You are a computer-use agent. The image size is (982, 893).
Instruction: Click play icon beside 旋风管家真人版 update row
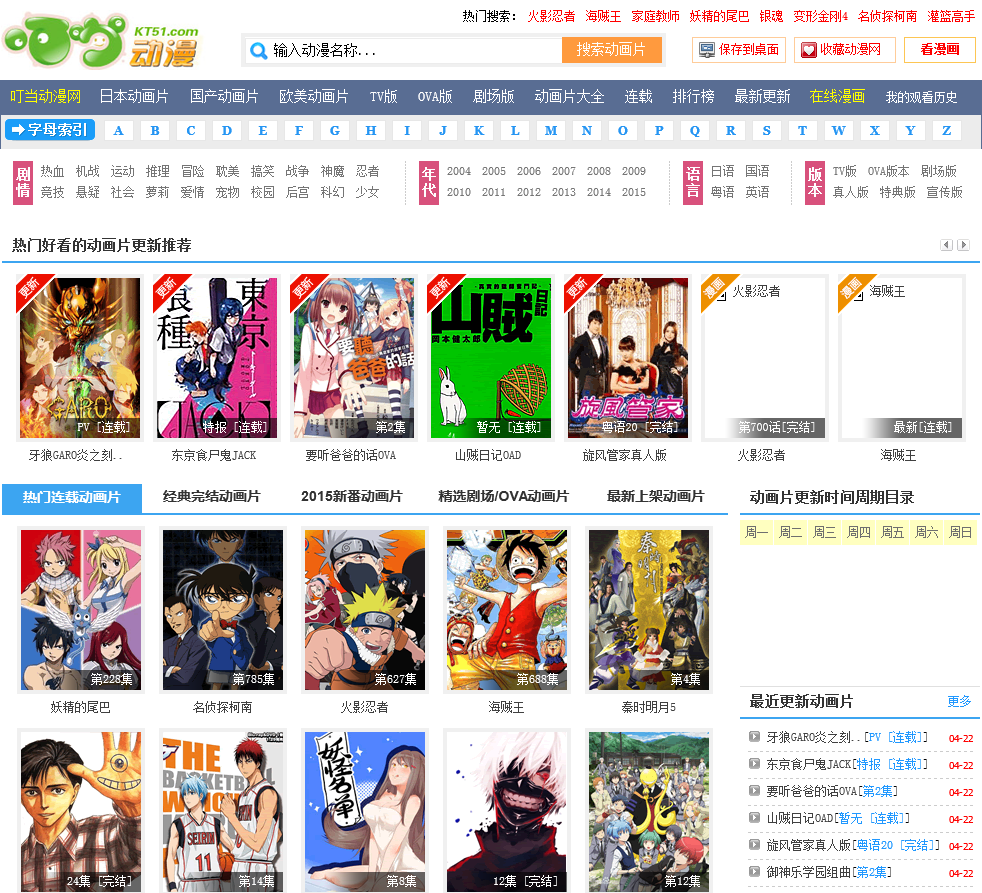point(755,844)
